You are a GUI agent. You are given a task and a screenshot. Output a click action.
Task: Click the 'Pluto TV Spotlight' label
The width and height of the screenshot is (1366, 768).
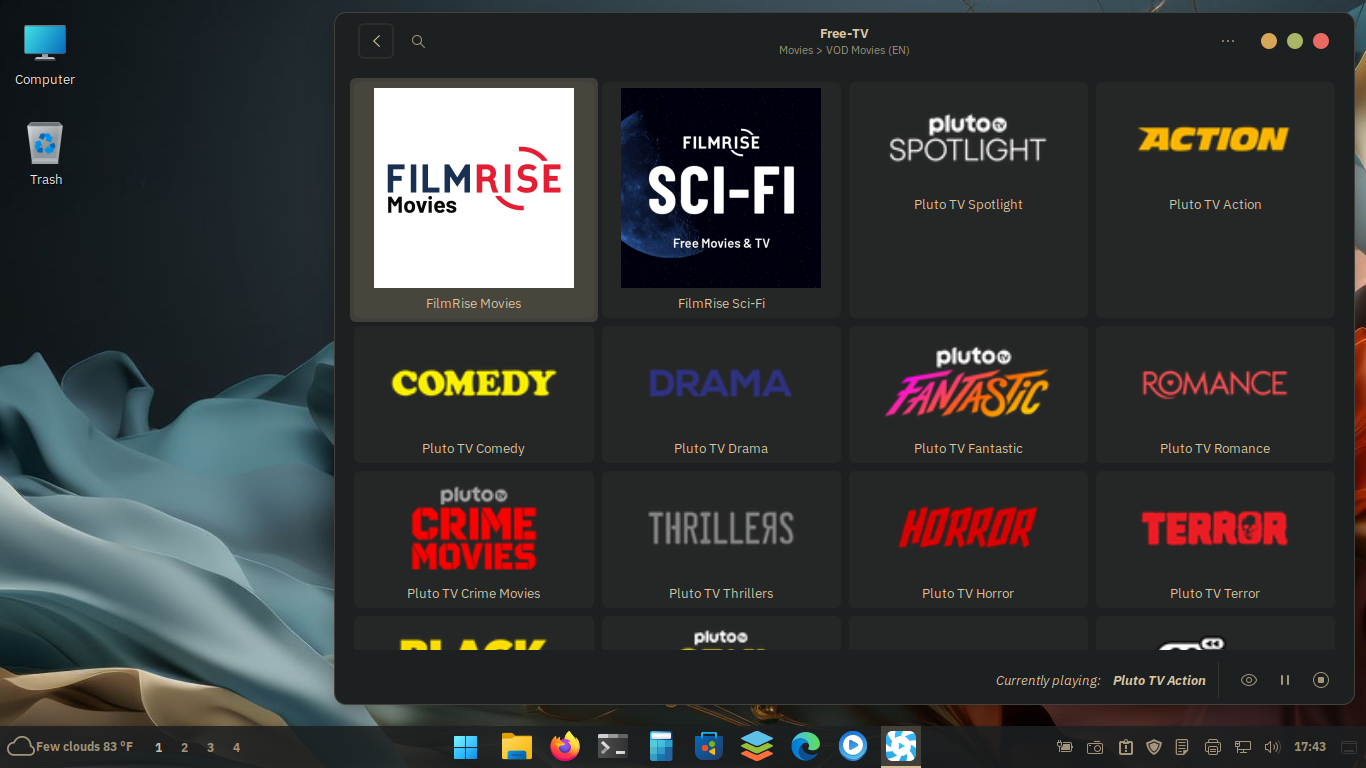pos(968,204)
